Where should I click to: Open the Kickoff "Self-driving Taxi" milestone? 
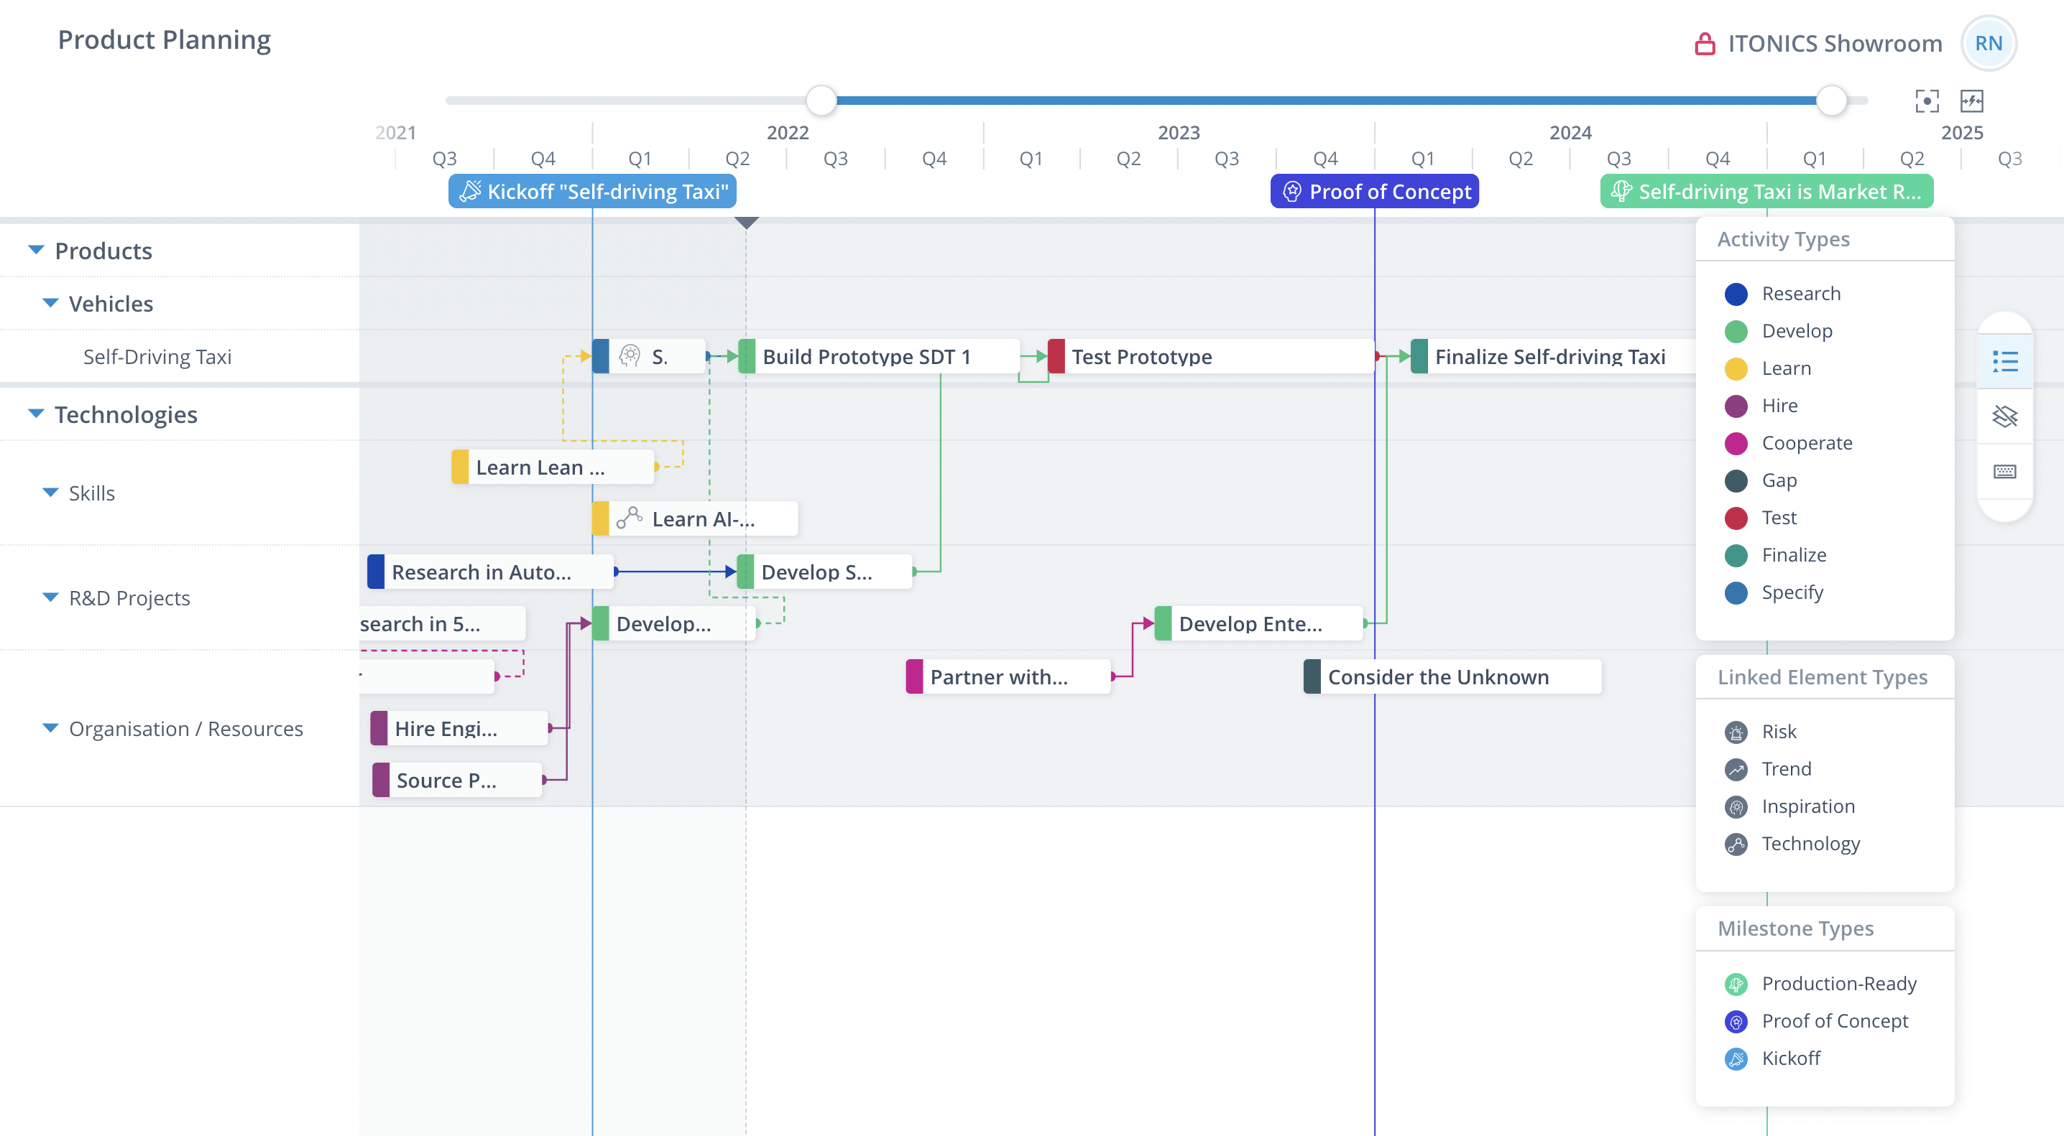[591, 191]
